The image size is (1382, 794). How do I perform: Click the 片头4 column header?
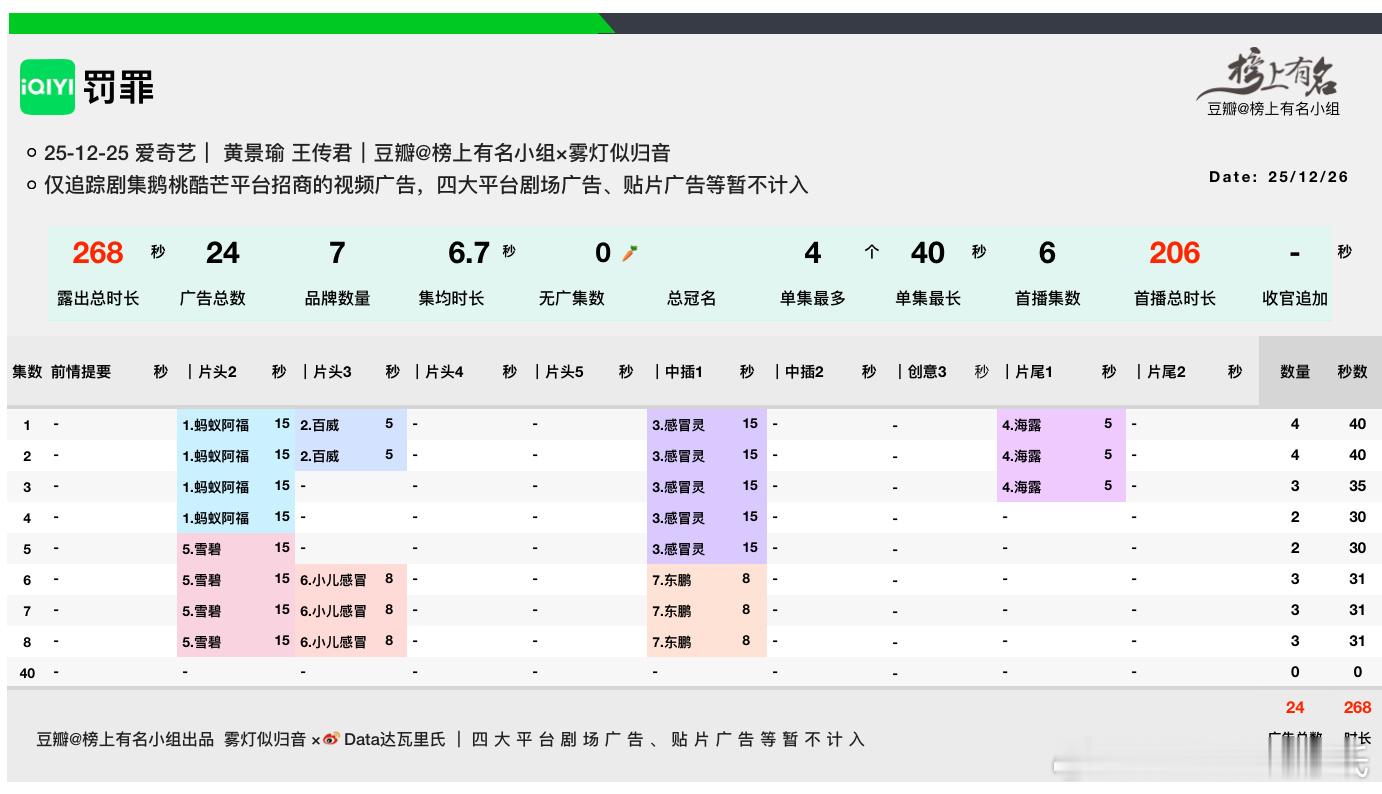click(444, 372)
